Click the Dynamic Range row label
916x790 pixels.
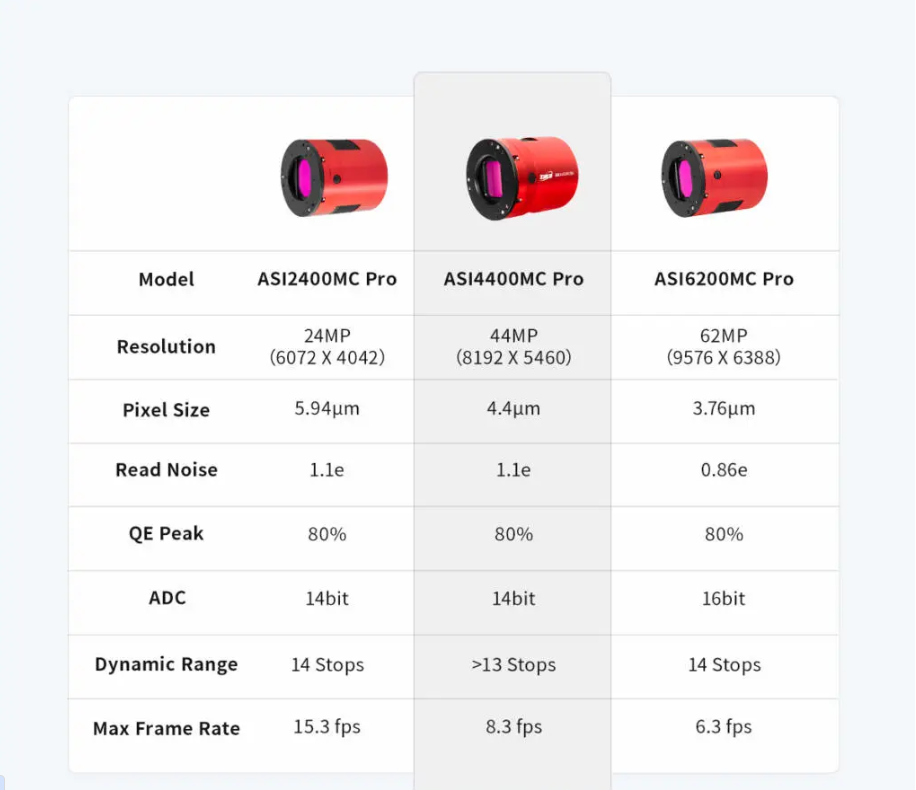click(x=166, y=665)
